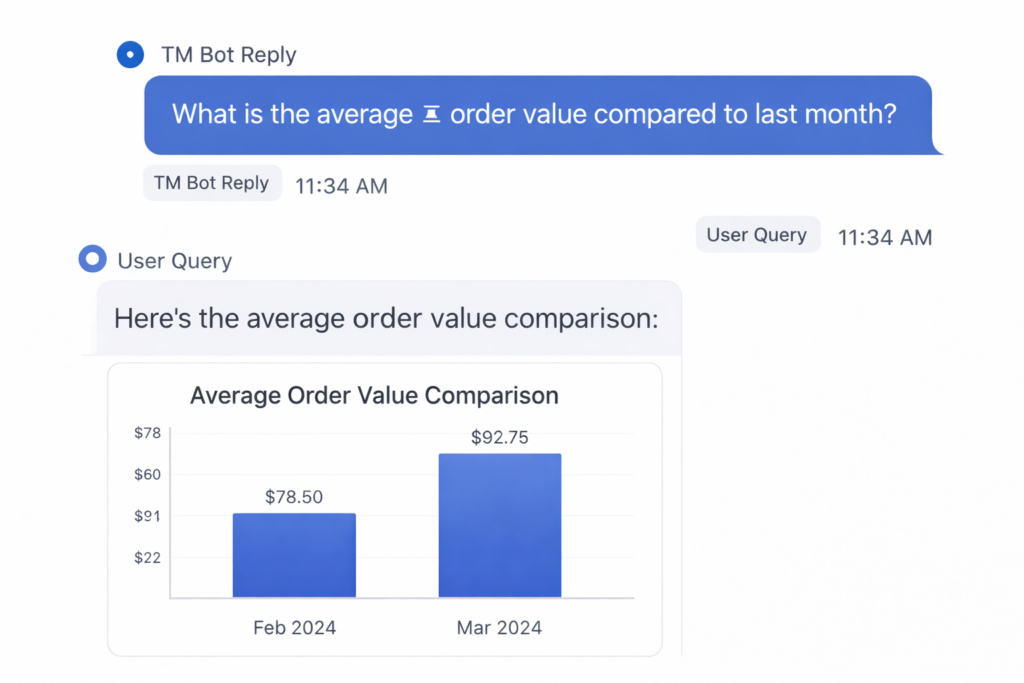Image resolution: width=1024 pixels, height=683 pixels.
Task: Expand the User Query pill near the timestamp
Action: coord(757,234)
